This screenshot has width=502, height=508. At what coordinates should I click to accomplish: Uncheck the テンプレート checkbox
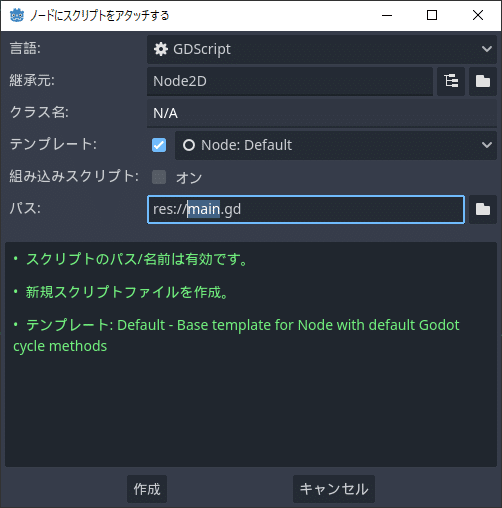point(159,145)
